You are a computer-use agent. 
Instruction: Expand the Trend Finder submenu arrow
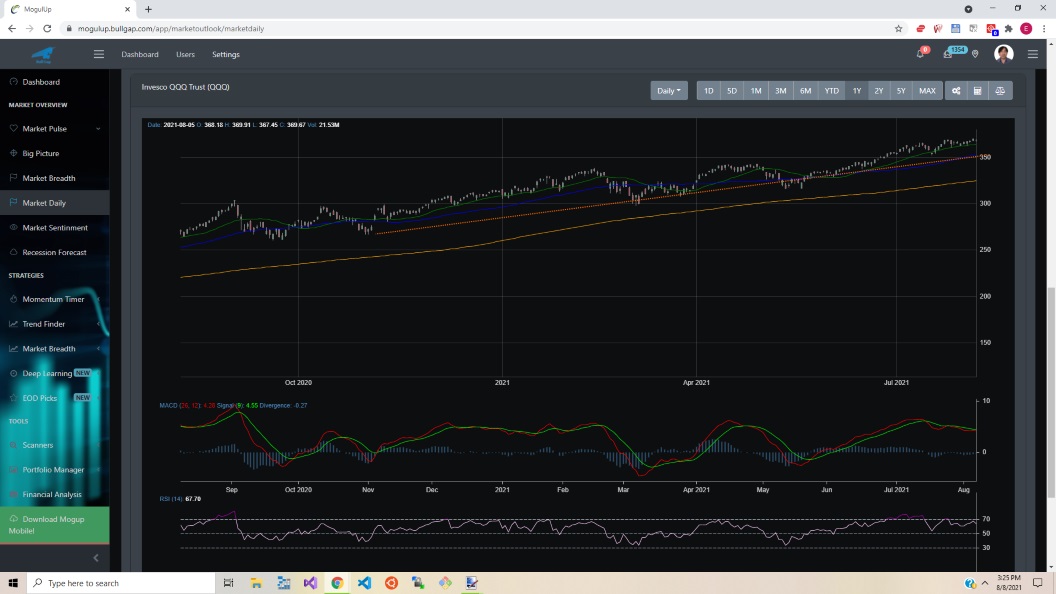coord(98,324)
